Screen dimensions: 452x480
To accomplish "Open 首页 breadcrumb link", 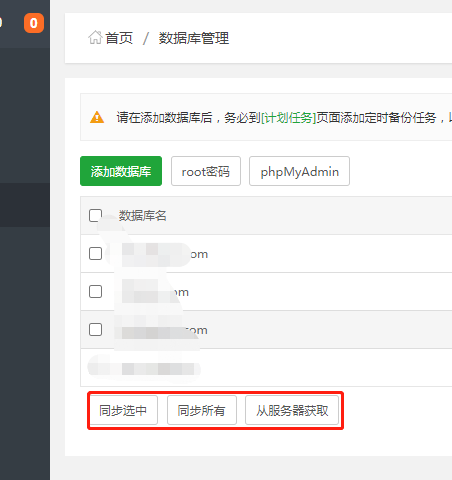I will [x=119, y=38].
